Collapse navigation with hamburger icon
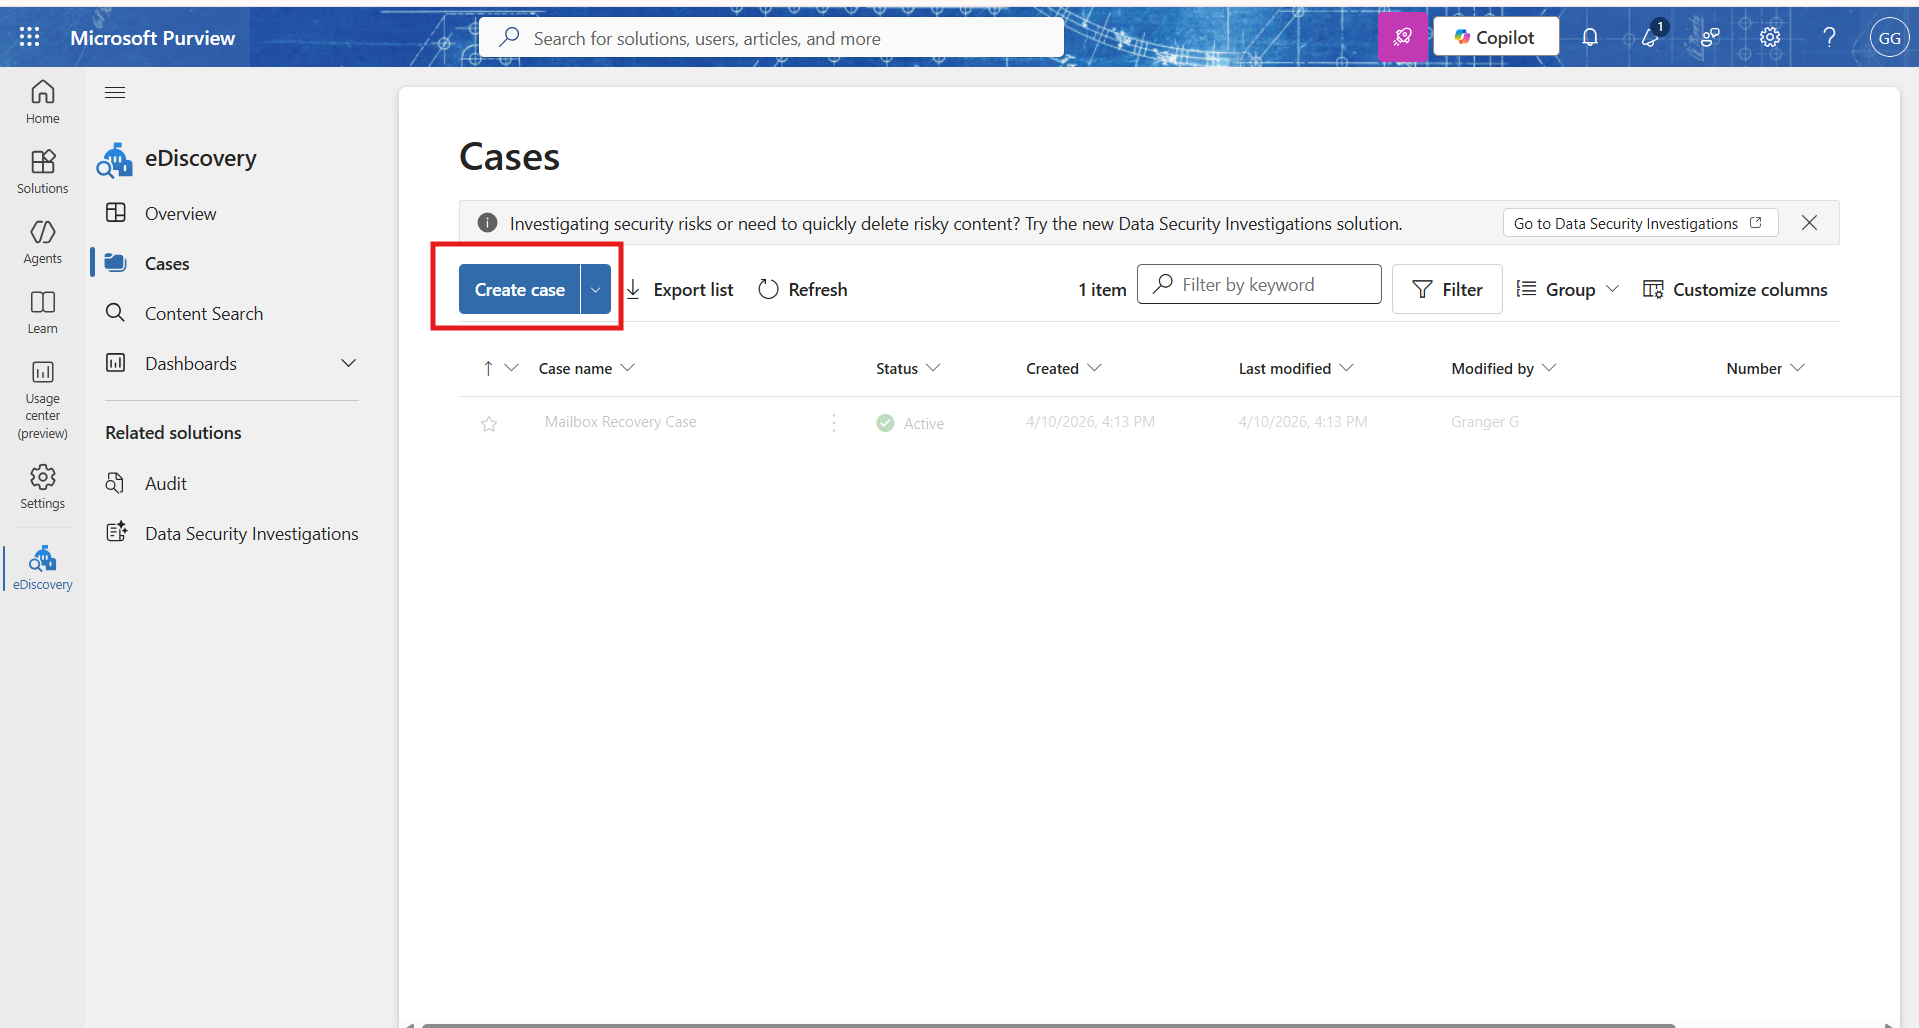The height and width of the screenshot is (1028, 1919). tap(115, 93)
